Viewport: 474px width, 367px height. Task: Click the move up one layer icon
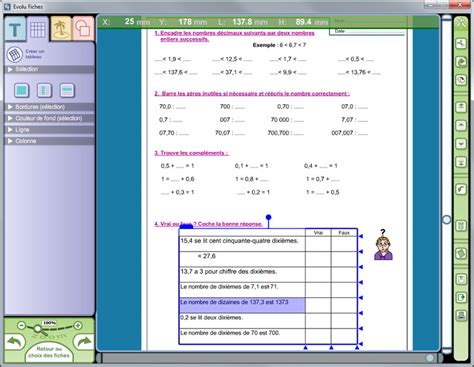click(x=461, y=126)
